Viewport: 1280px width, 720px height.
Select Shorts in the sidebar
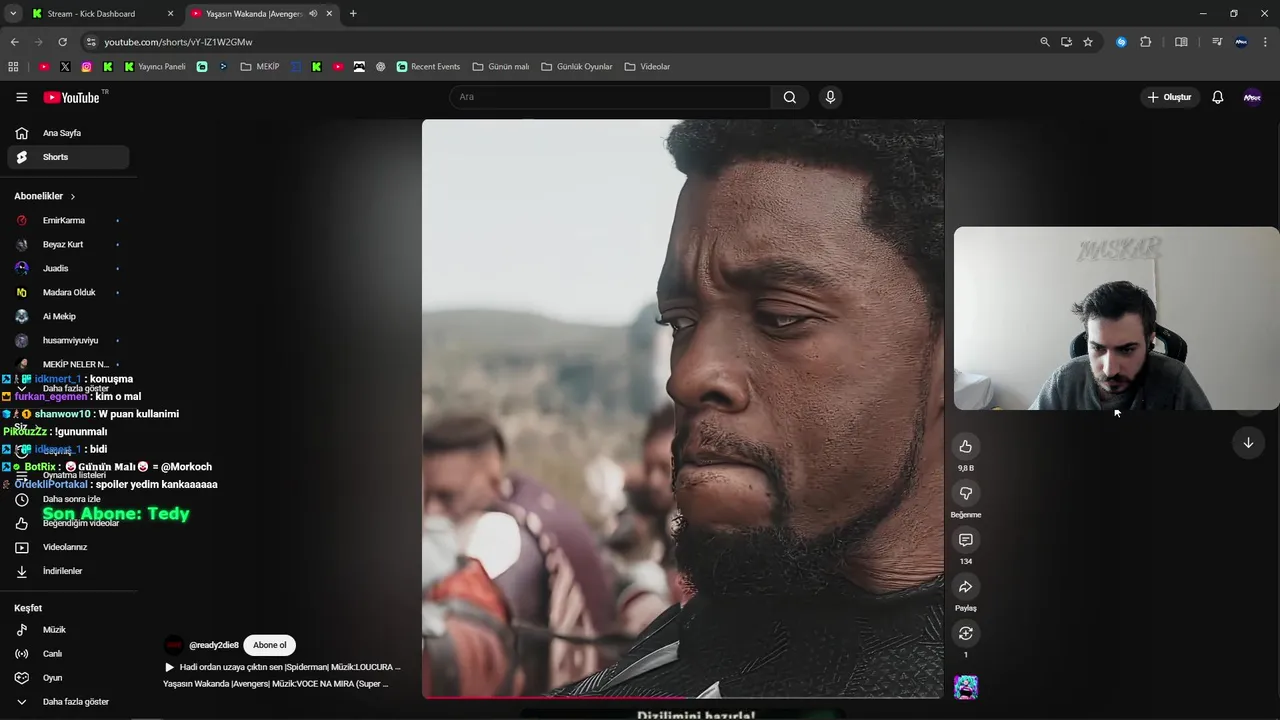point(68,157)
